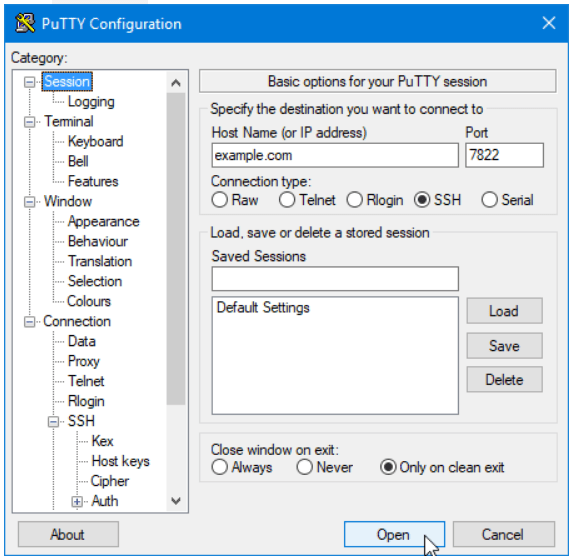The width and height of the screenshot is (573, 557).
Task: Open the Window category
Action: click(68, 201)
